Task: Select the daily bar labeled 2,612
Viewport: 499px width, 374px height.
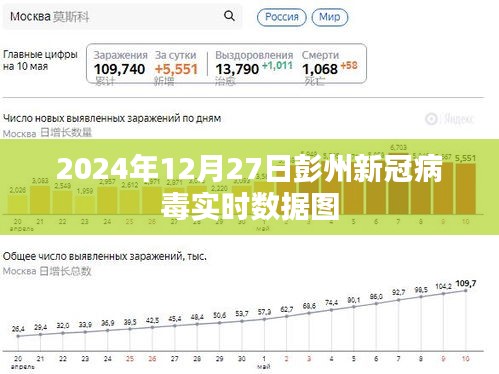Action: click(x=130, y=202)
